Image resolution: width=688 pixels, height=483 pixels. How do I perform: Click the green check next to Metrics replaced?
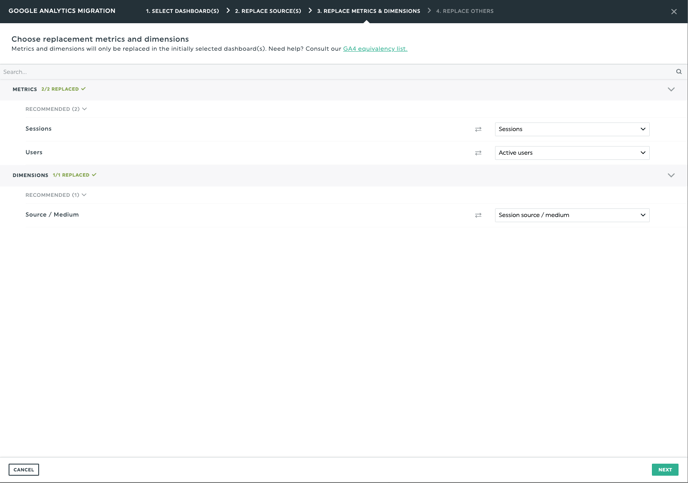pos(83,89)
